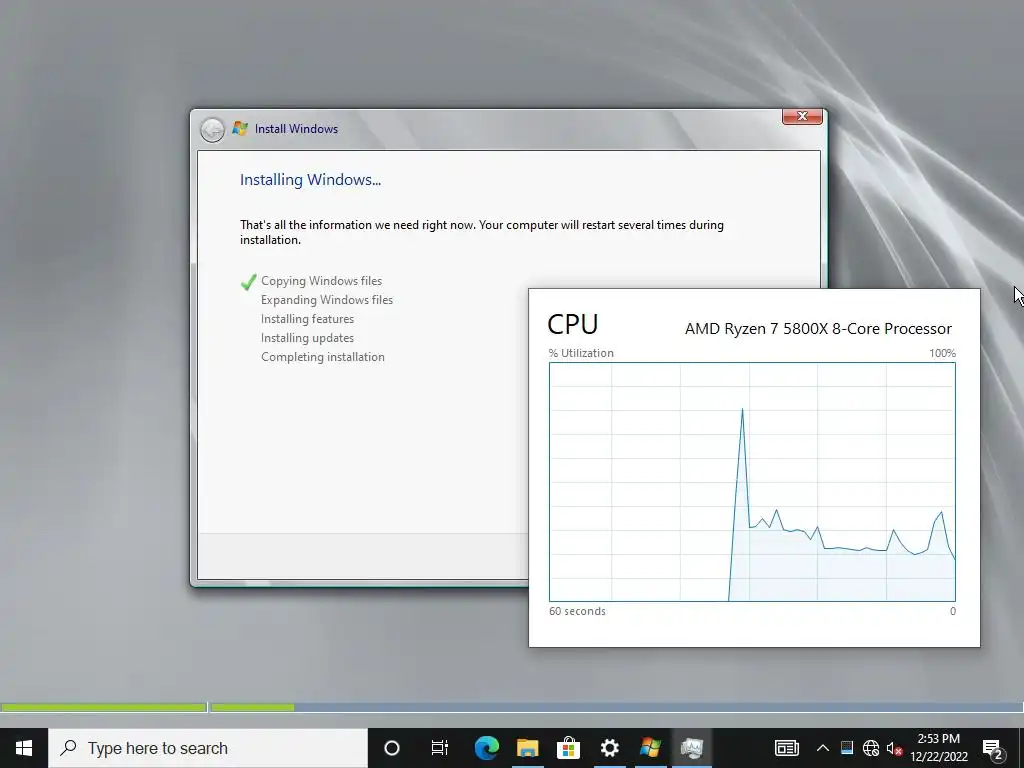
Task: Switch to Windows setup taskbar app
Action: point(650,748)
